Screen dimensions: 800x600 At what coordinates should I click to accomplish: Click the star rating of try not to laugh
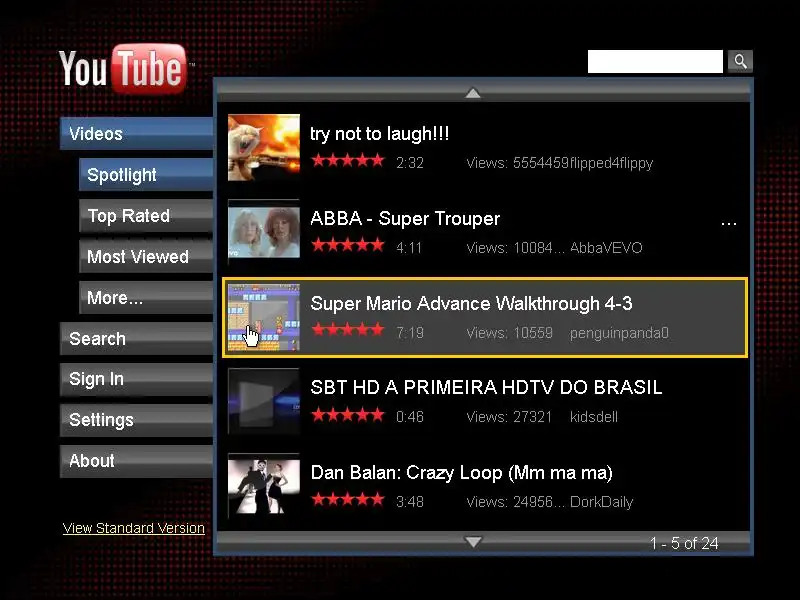coord(348,161)
